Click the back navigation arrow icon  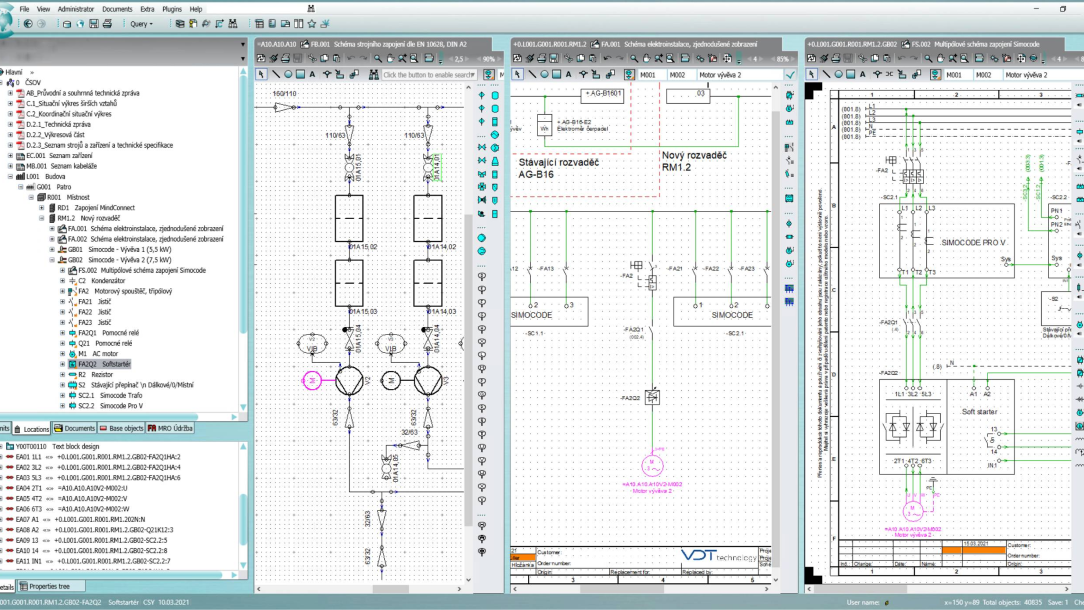coord(27,23)
